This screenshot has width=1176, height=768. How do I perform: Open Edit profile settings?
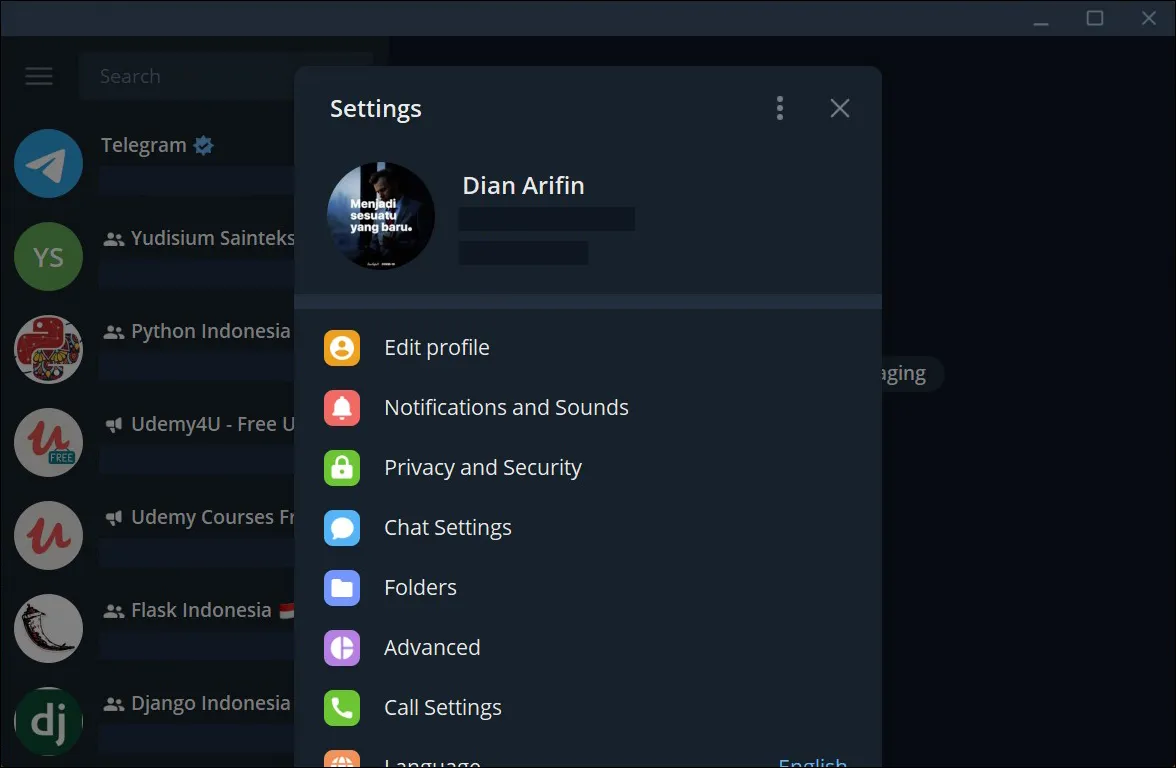(437, 348)
